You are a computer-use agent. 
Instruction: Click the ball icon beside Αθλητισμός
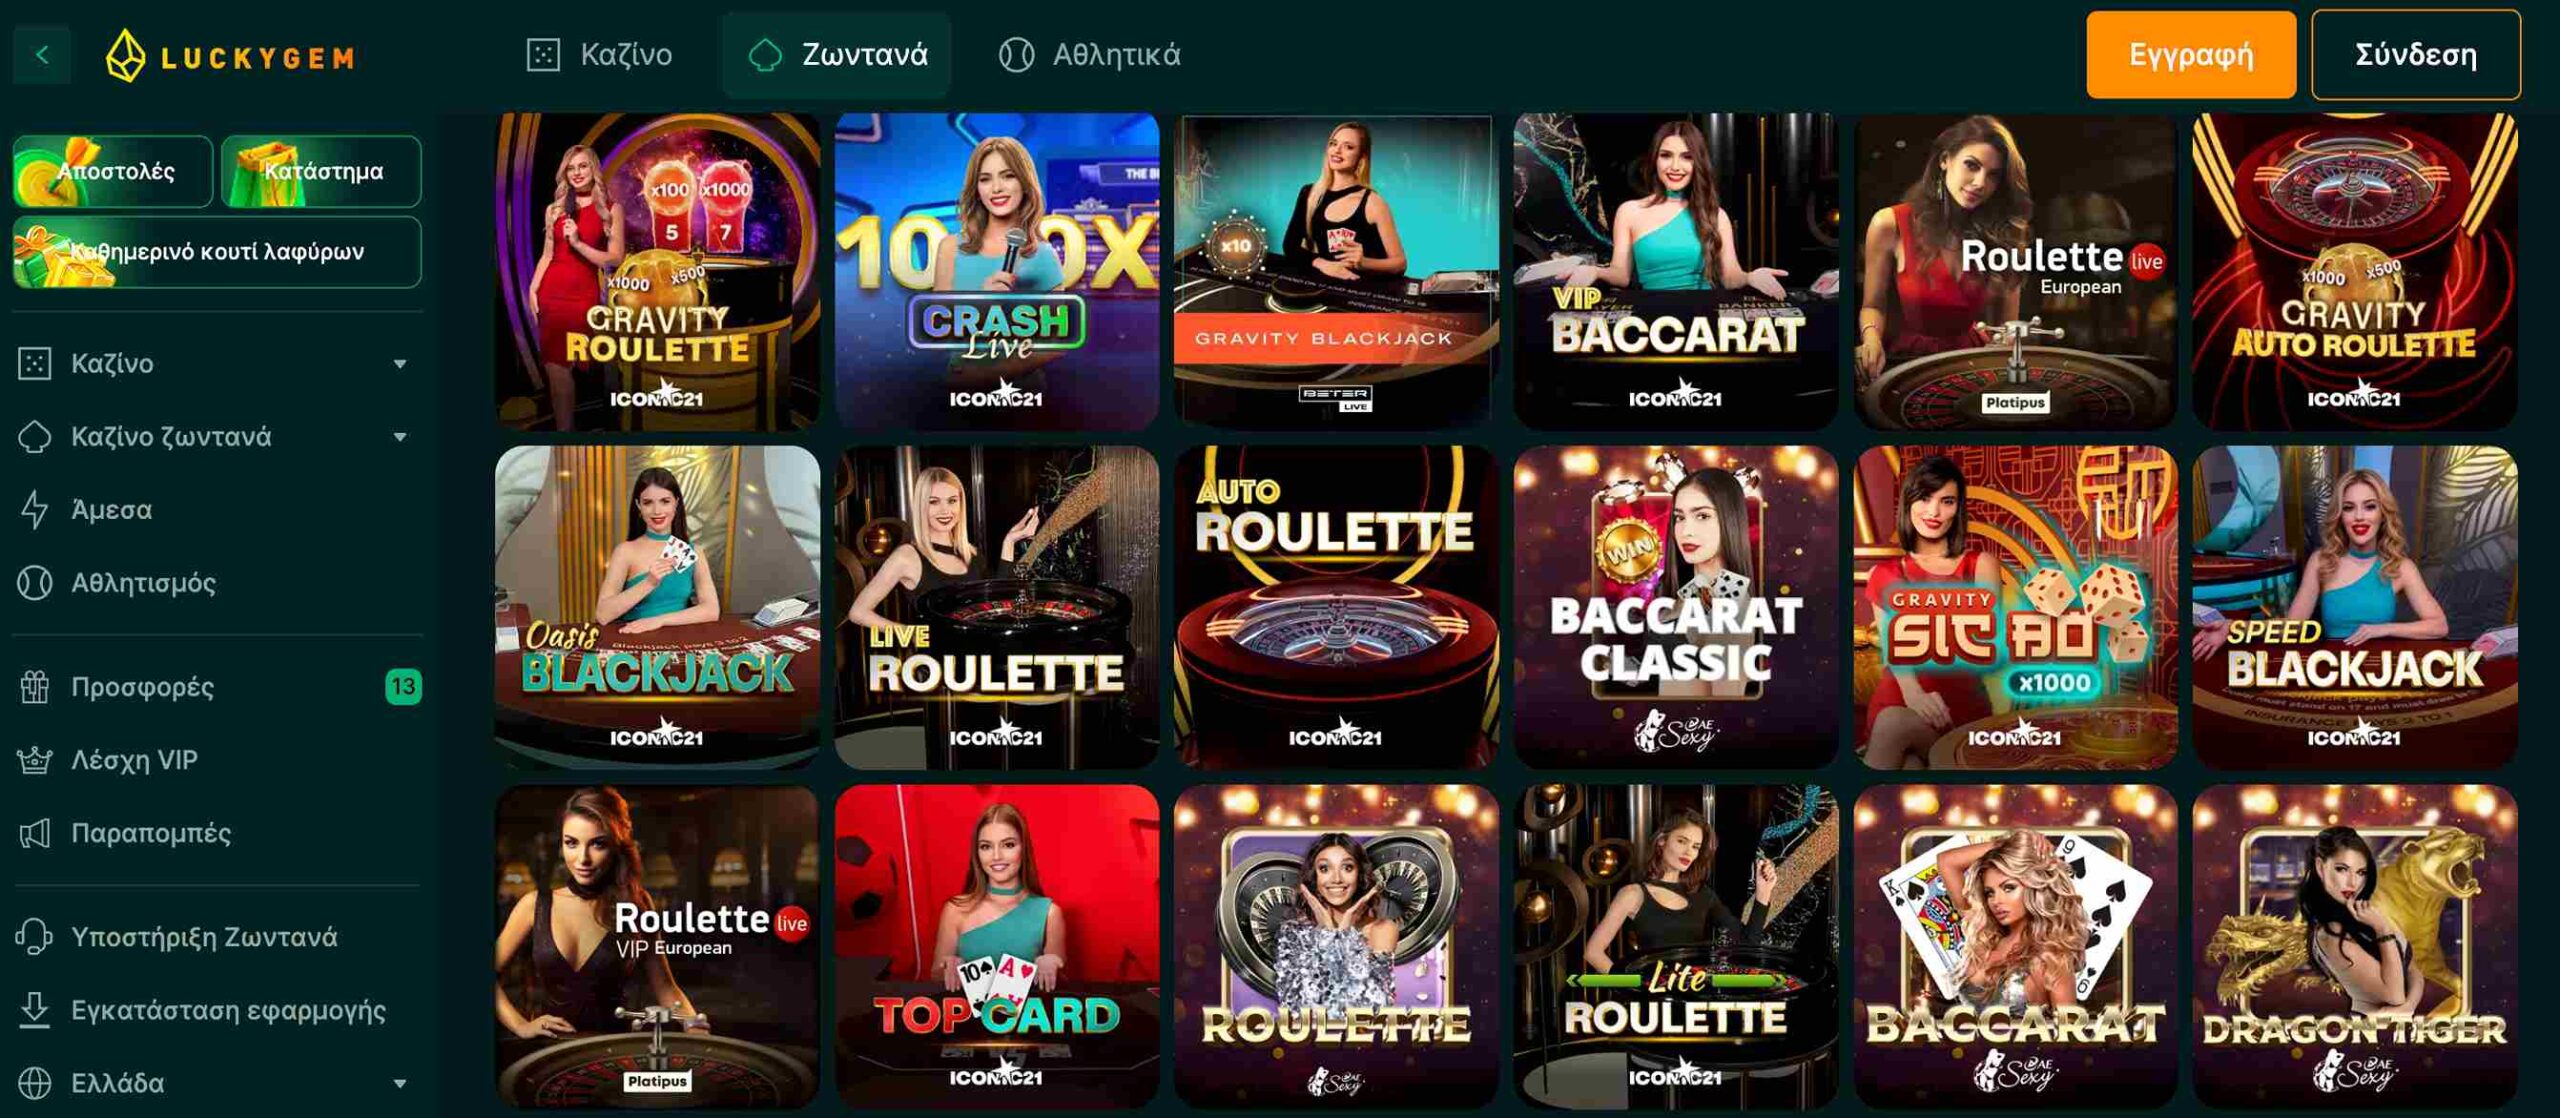tap(35, 583)
